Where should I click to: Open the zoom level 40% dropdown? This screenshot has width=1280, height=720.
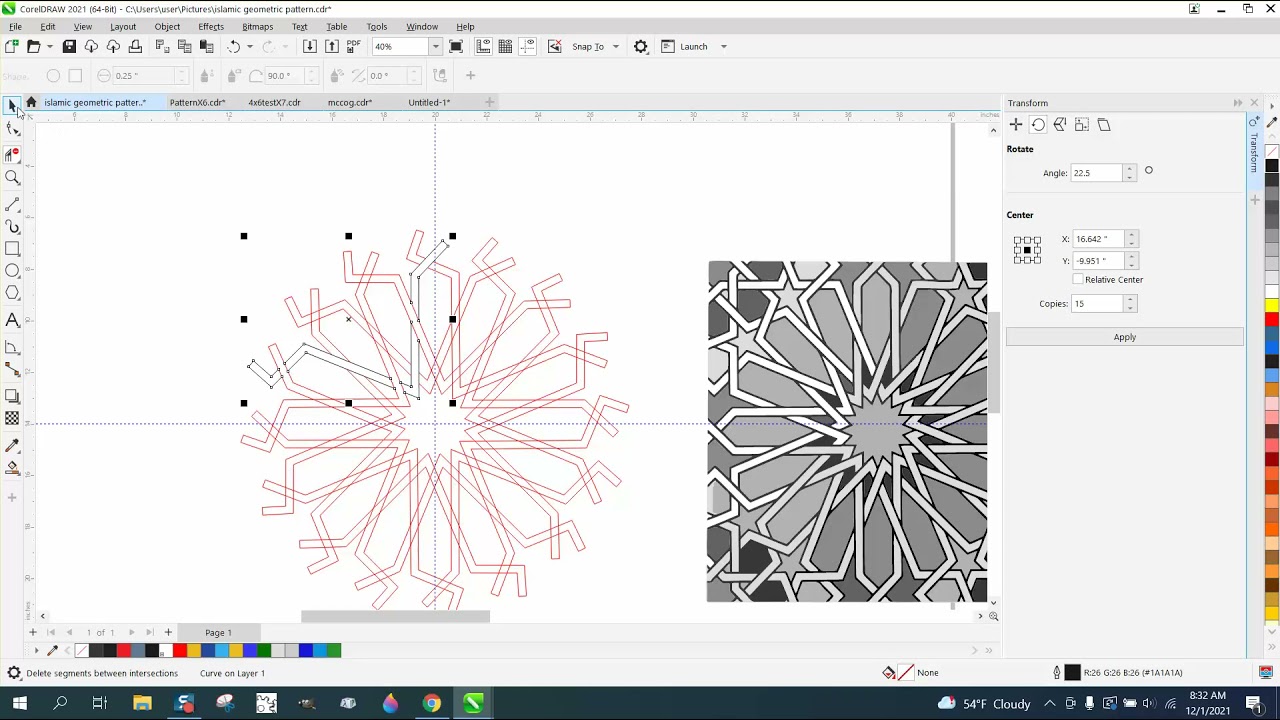coord(435,47)
